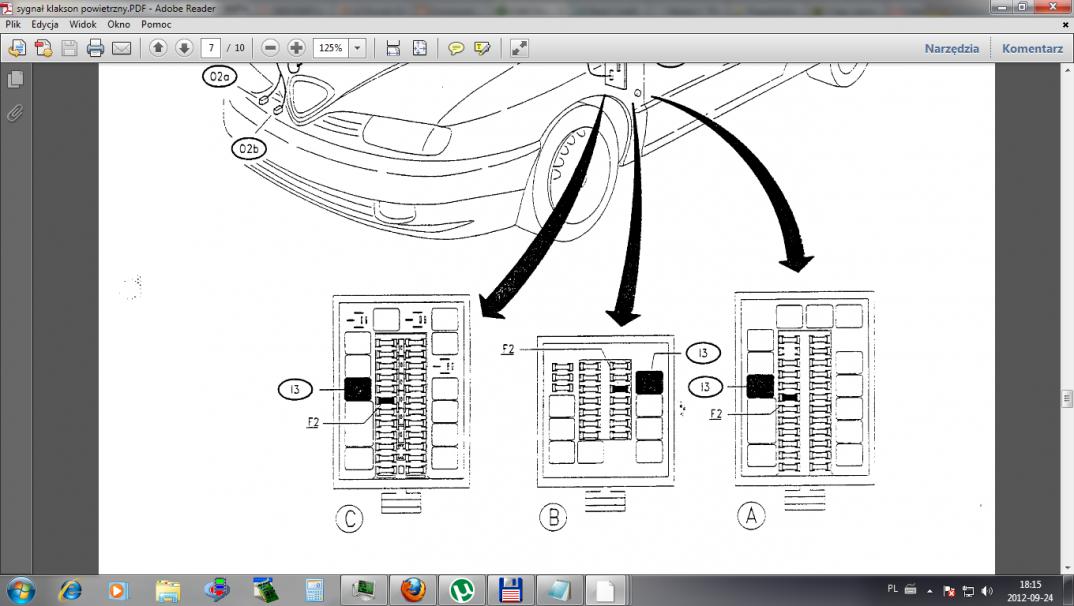Image resolution: width=1074 pixels, height=606 pixels.
Task: Zoom out with the minus button
Action: pos(270,48)
